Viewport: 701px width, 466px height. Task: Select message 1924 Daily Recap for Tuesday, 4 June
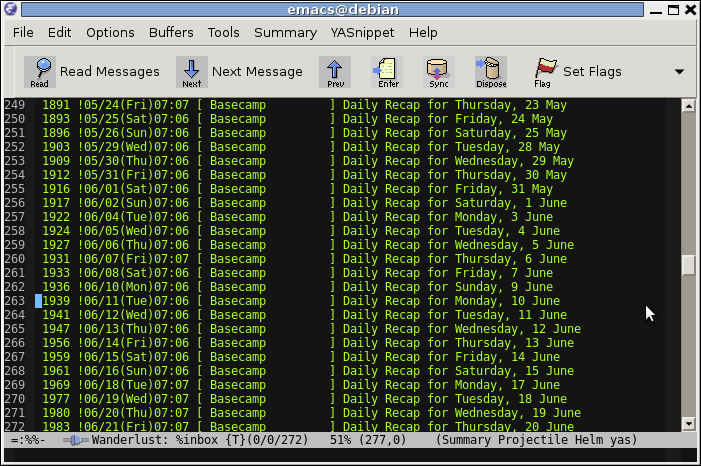(x=301, y=231)
